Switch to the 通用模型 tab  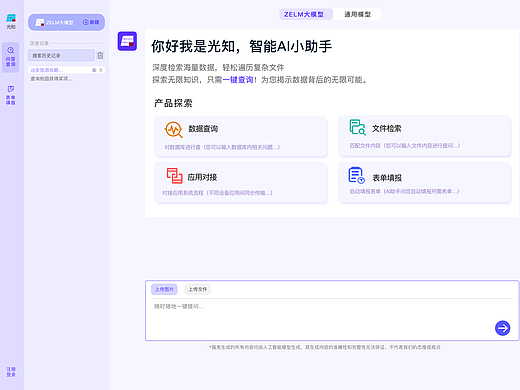[x=357, y=14]
